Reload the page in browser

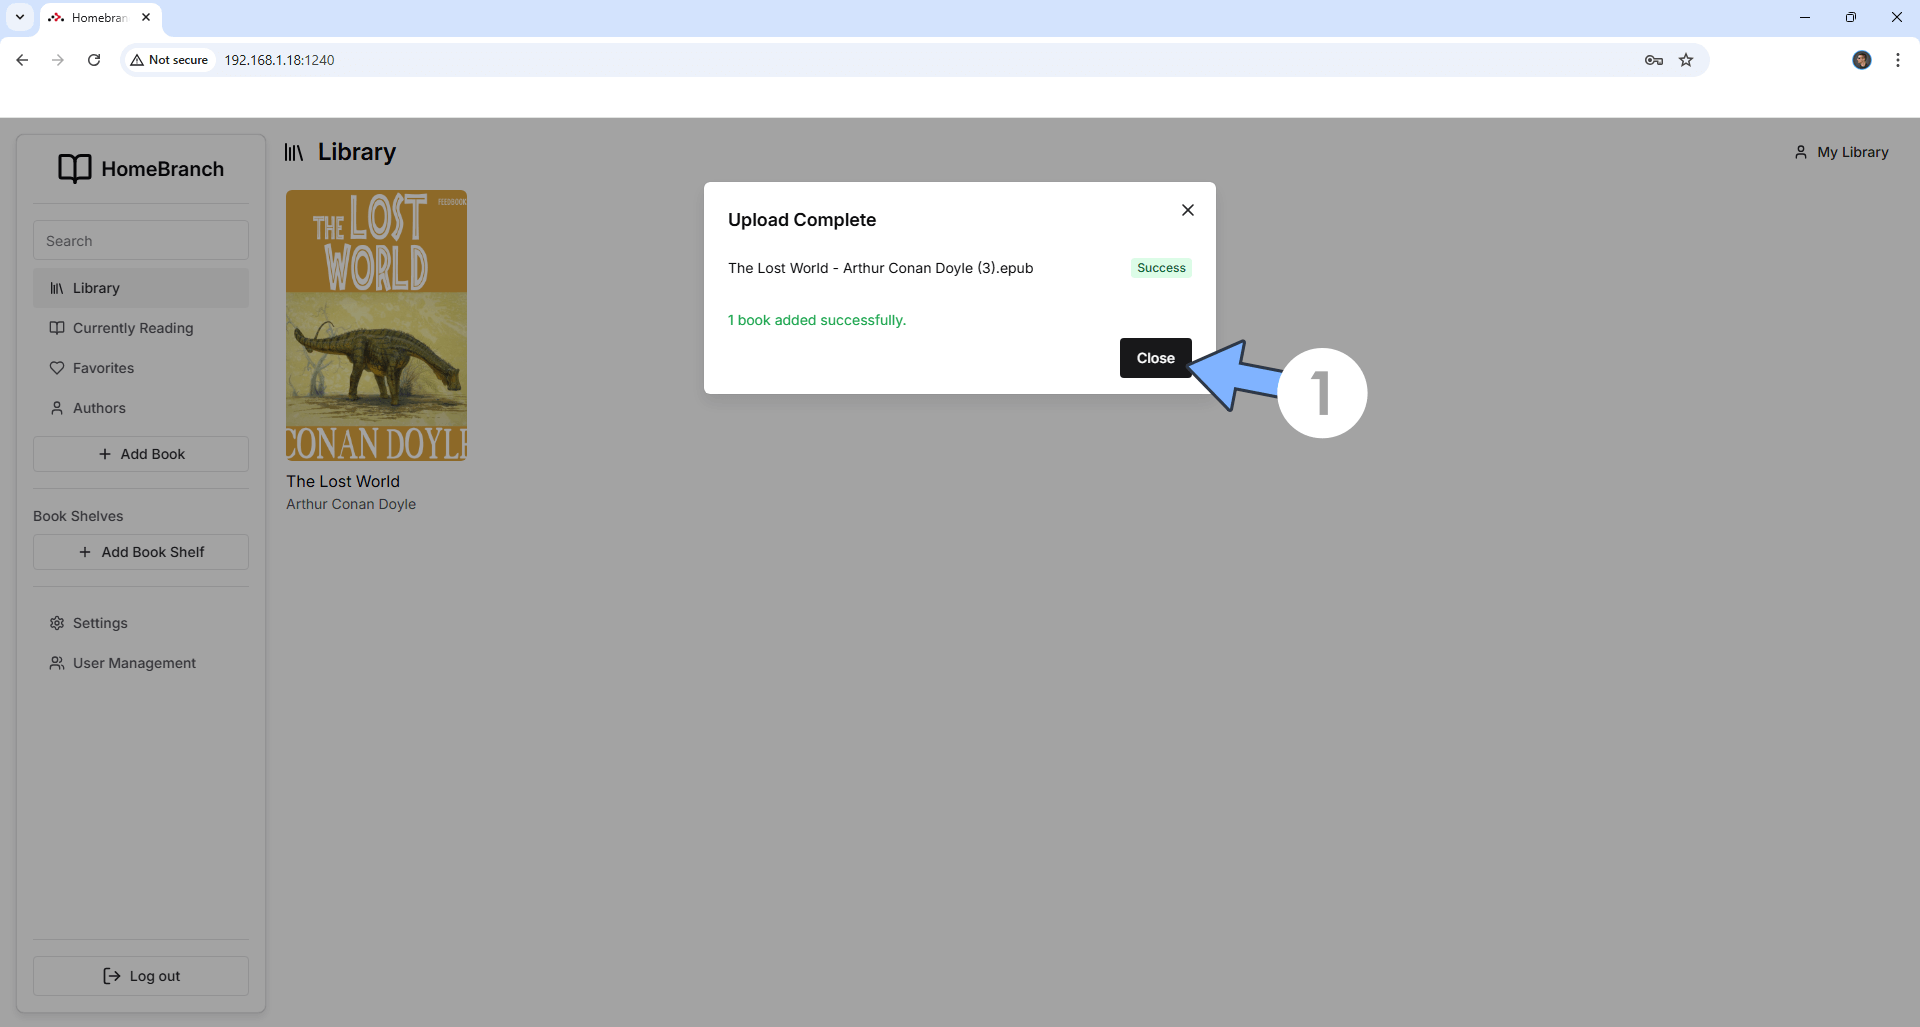click(x=94, y=60)
